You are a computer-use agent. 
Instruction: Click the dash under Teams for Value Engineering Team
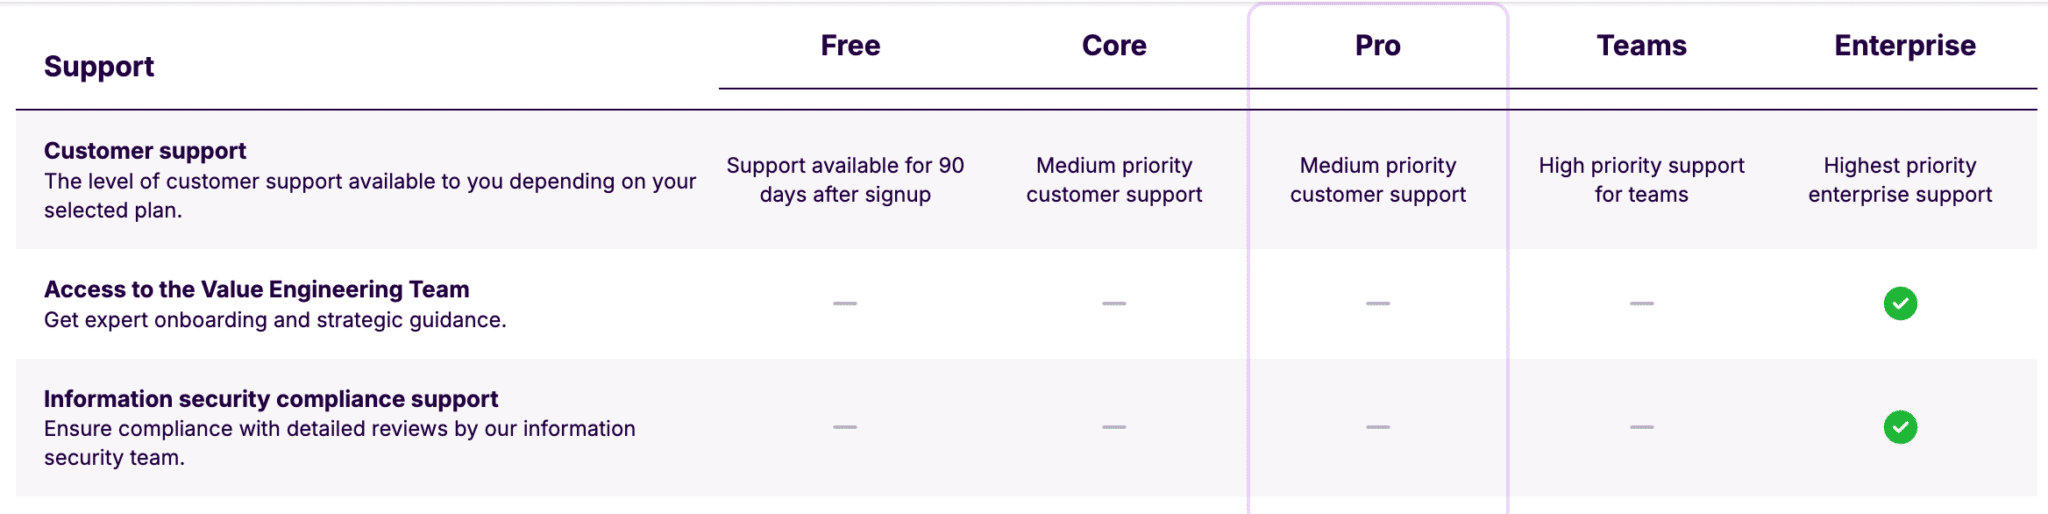coord(1642,303)
